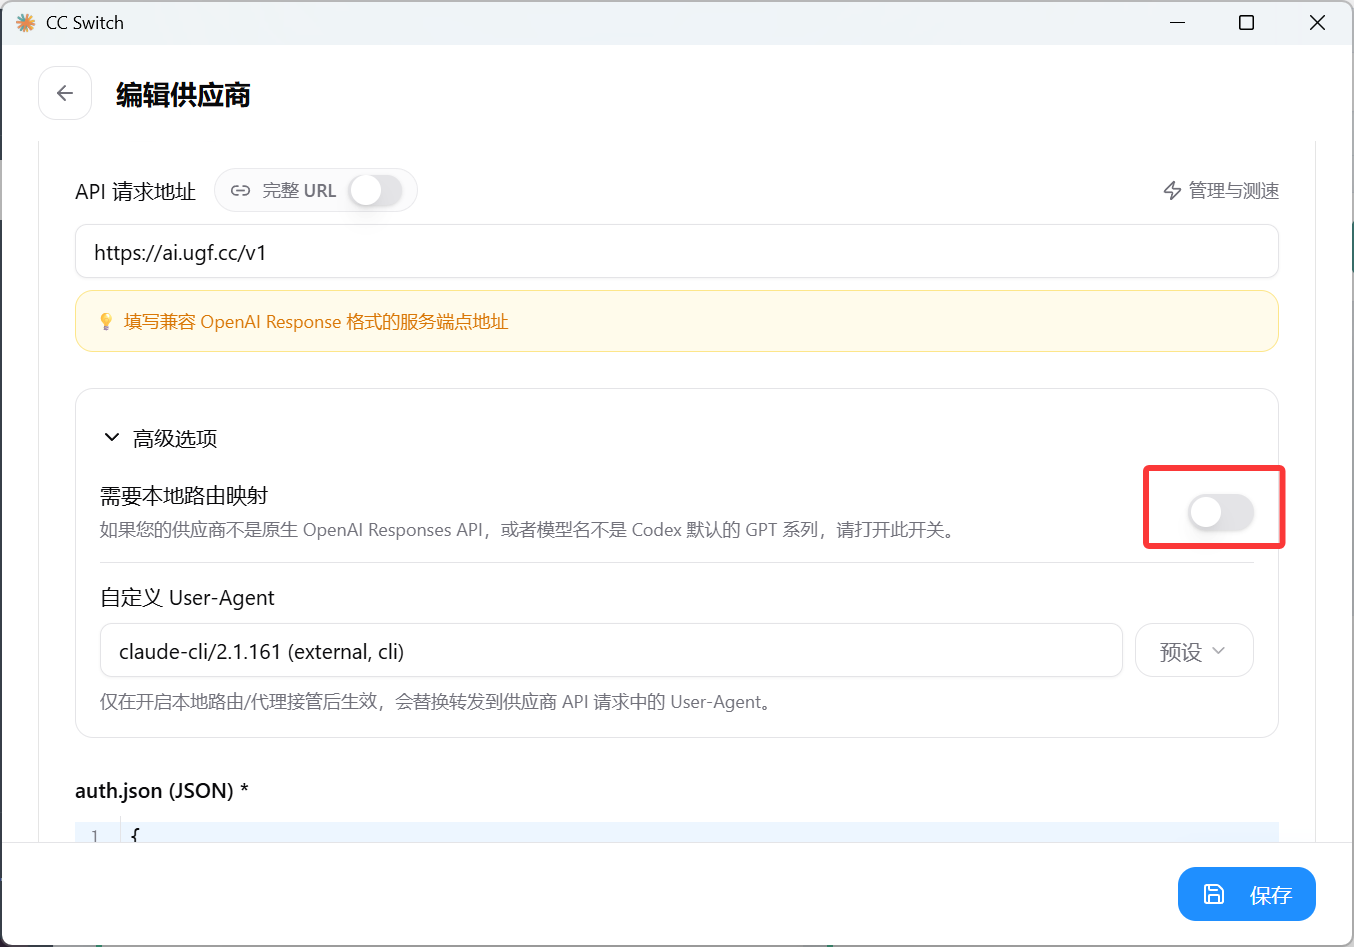Click the CC Switch app logo icon
The image size is (1354, 947).
pos(26,22)
